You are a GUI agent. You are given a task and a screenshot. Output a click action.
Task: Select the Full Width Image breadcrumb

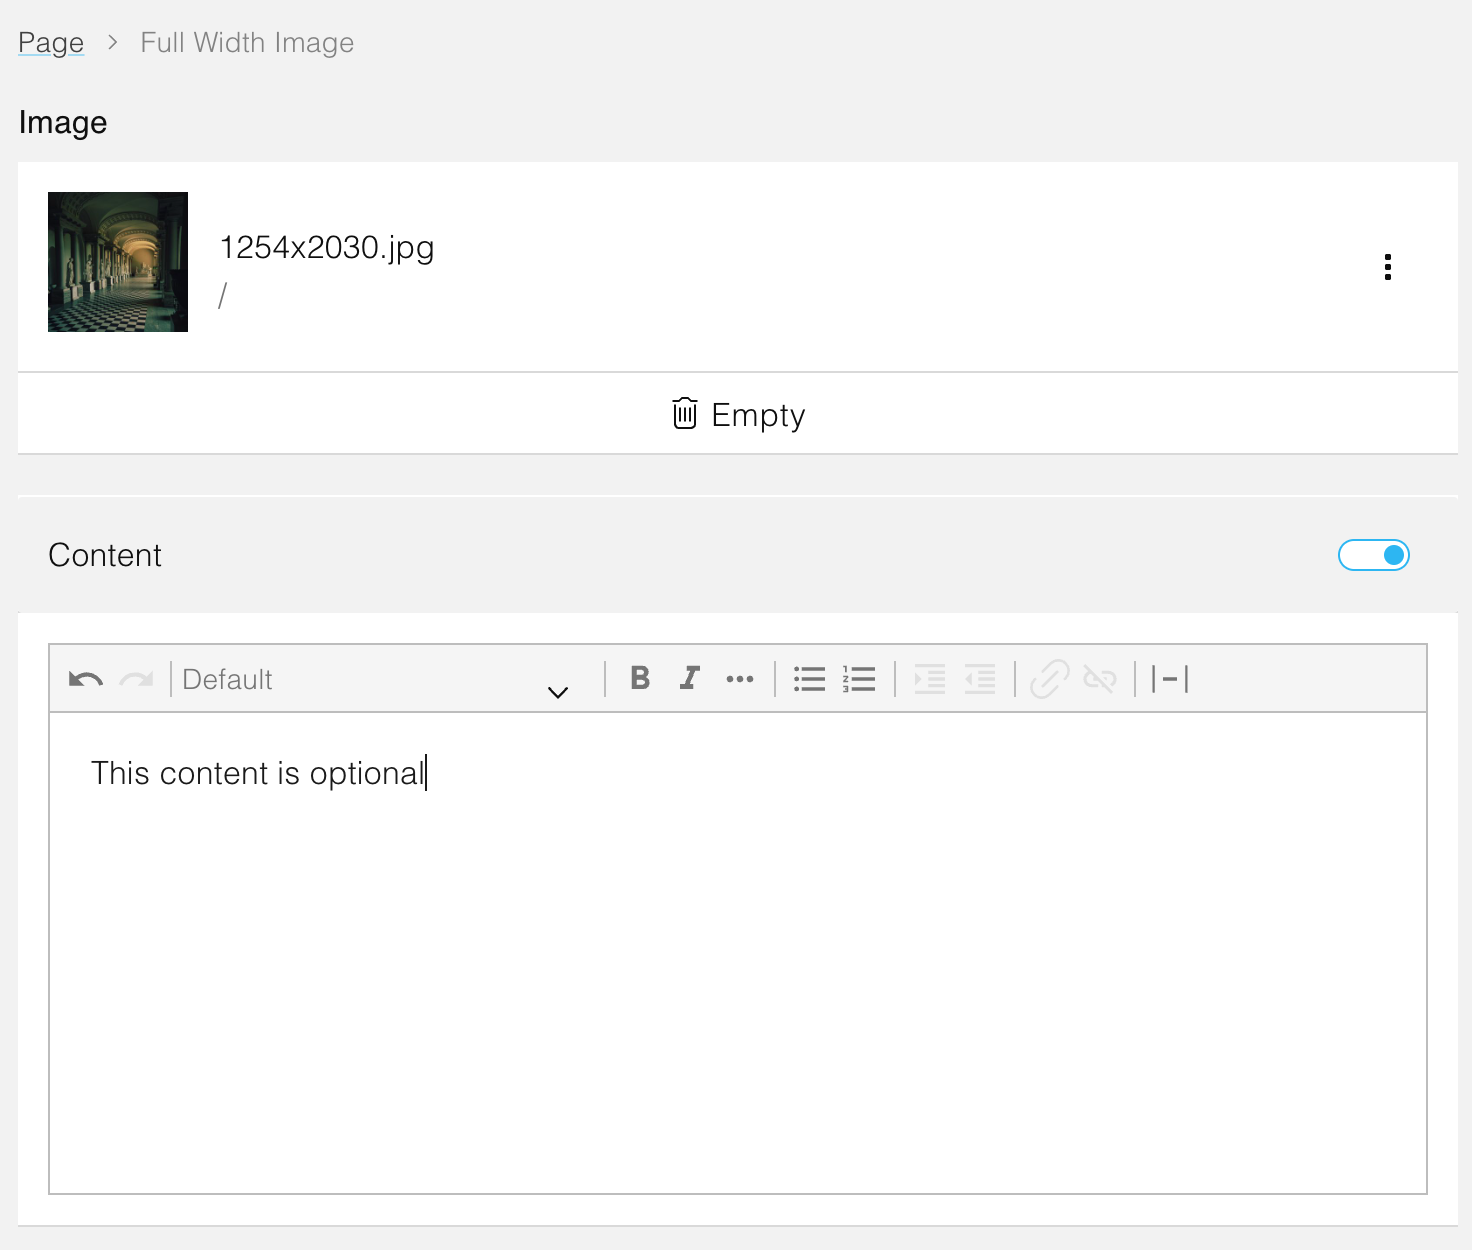tap(247, 43)
